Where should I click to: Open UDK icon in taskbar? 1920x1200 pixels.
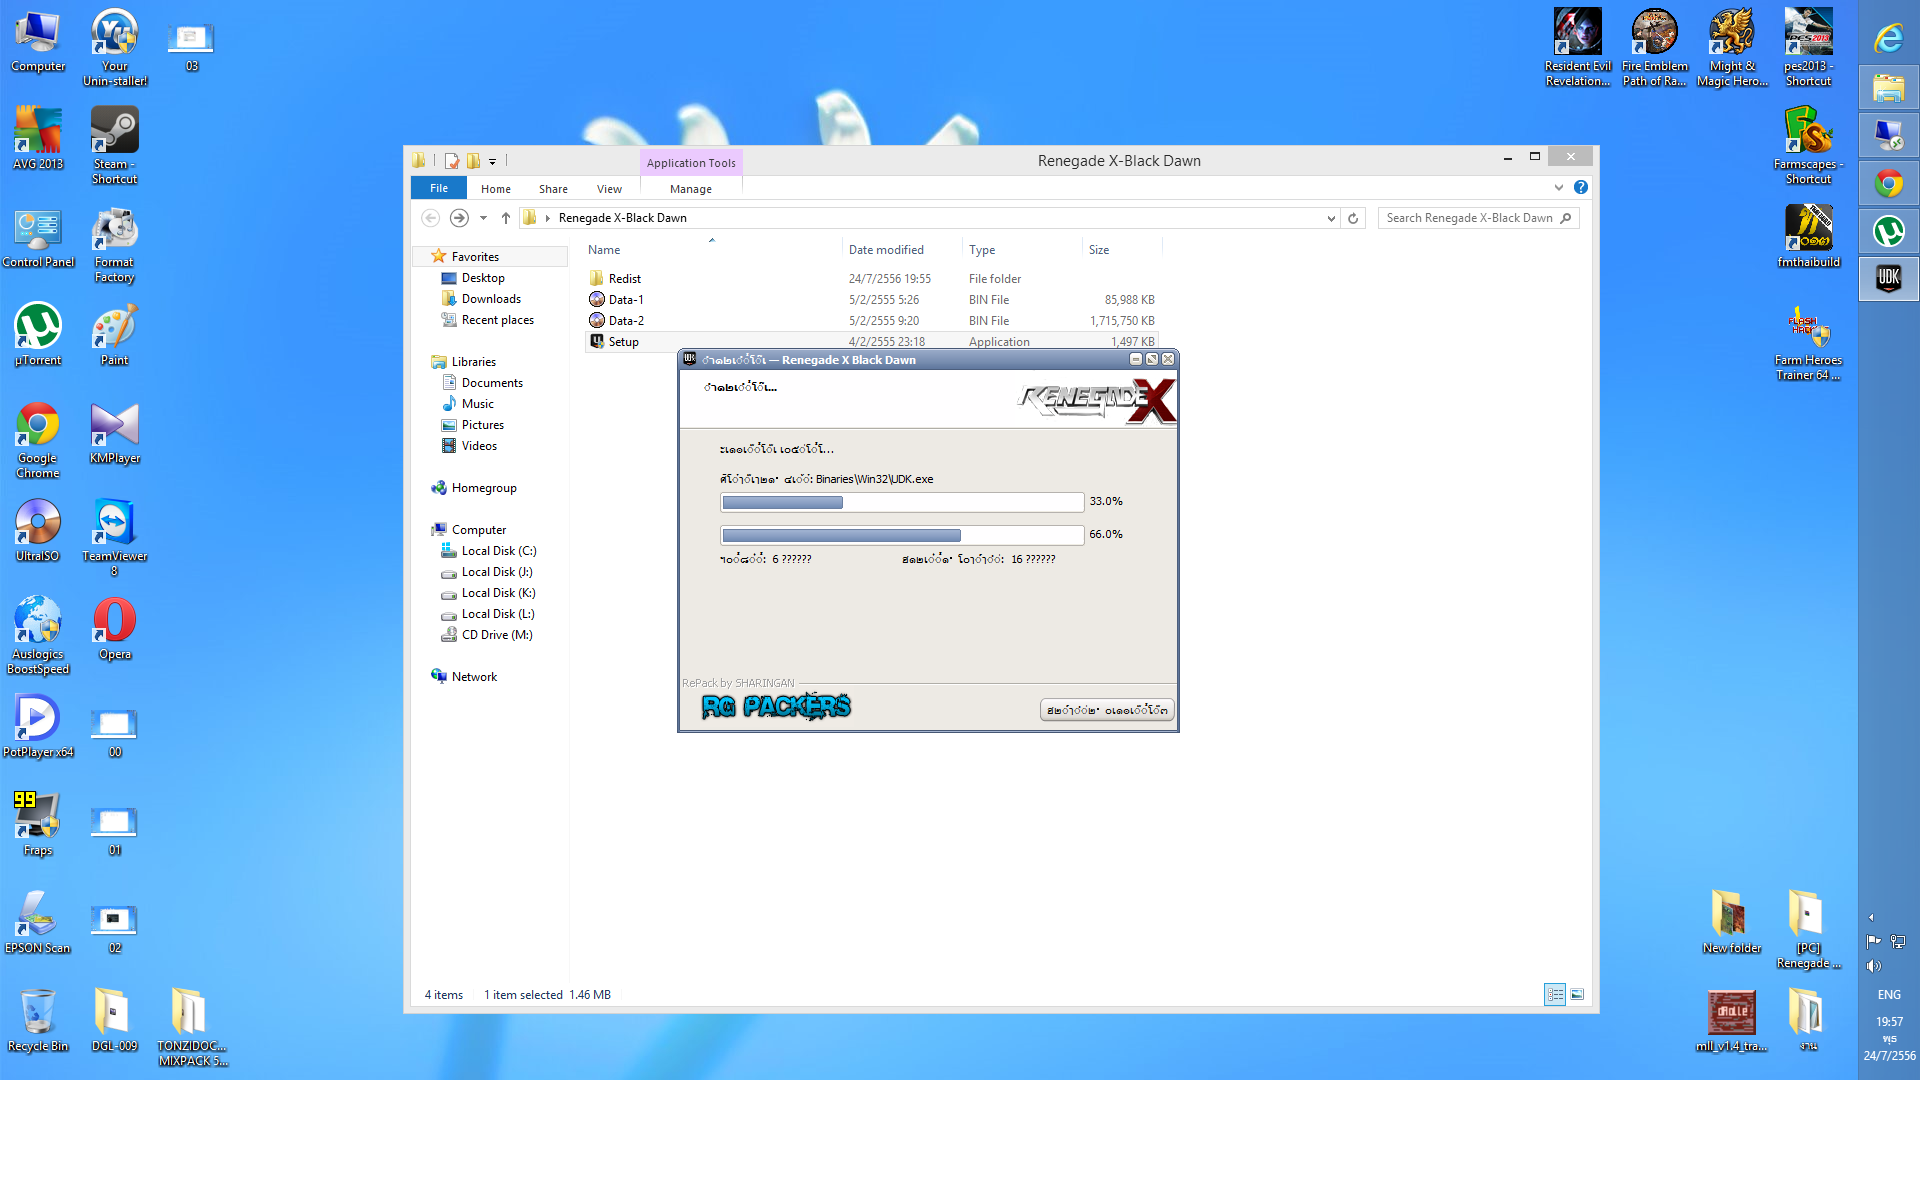[1888, 279]
